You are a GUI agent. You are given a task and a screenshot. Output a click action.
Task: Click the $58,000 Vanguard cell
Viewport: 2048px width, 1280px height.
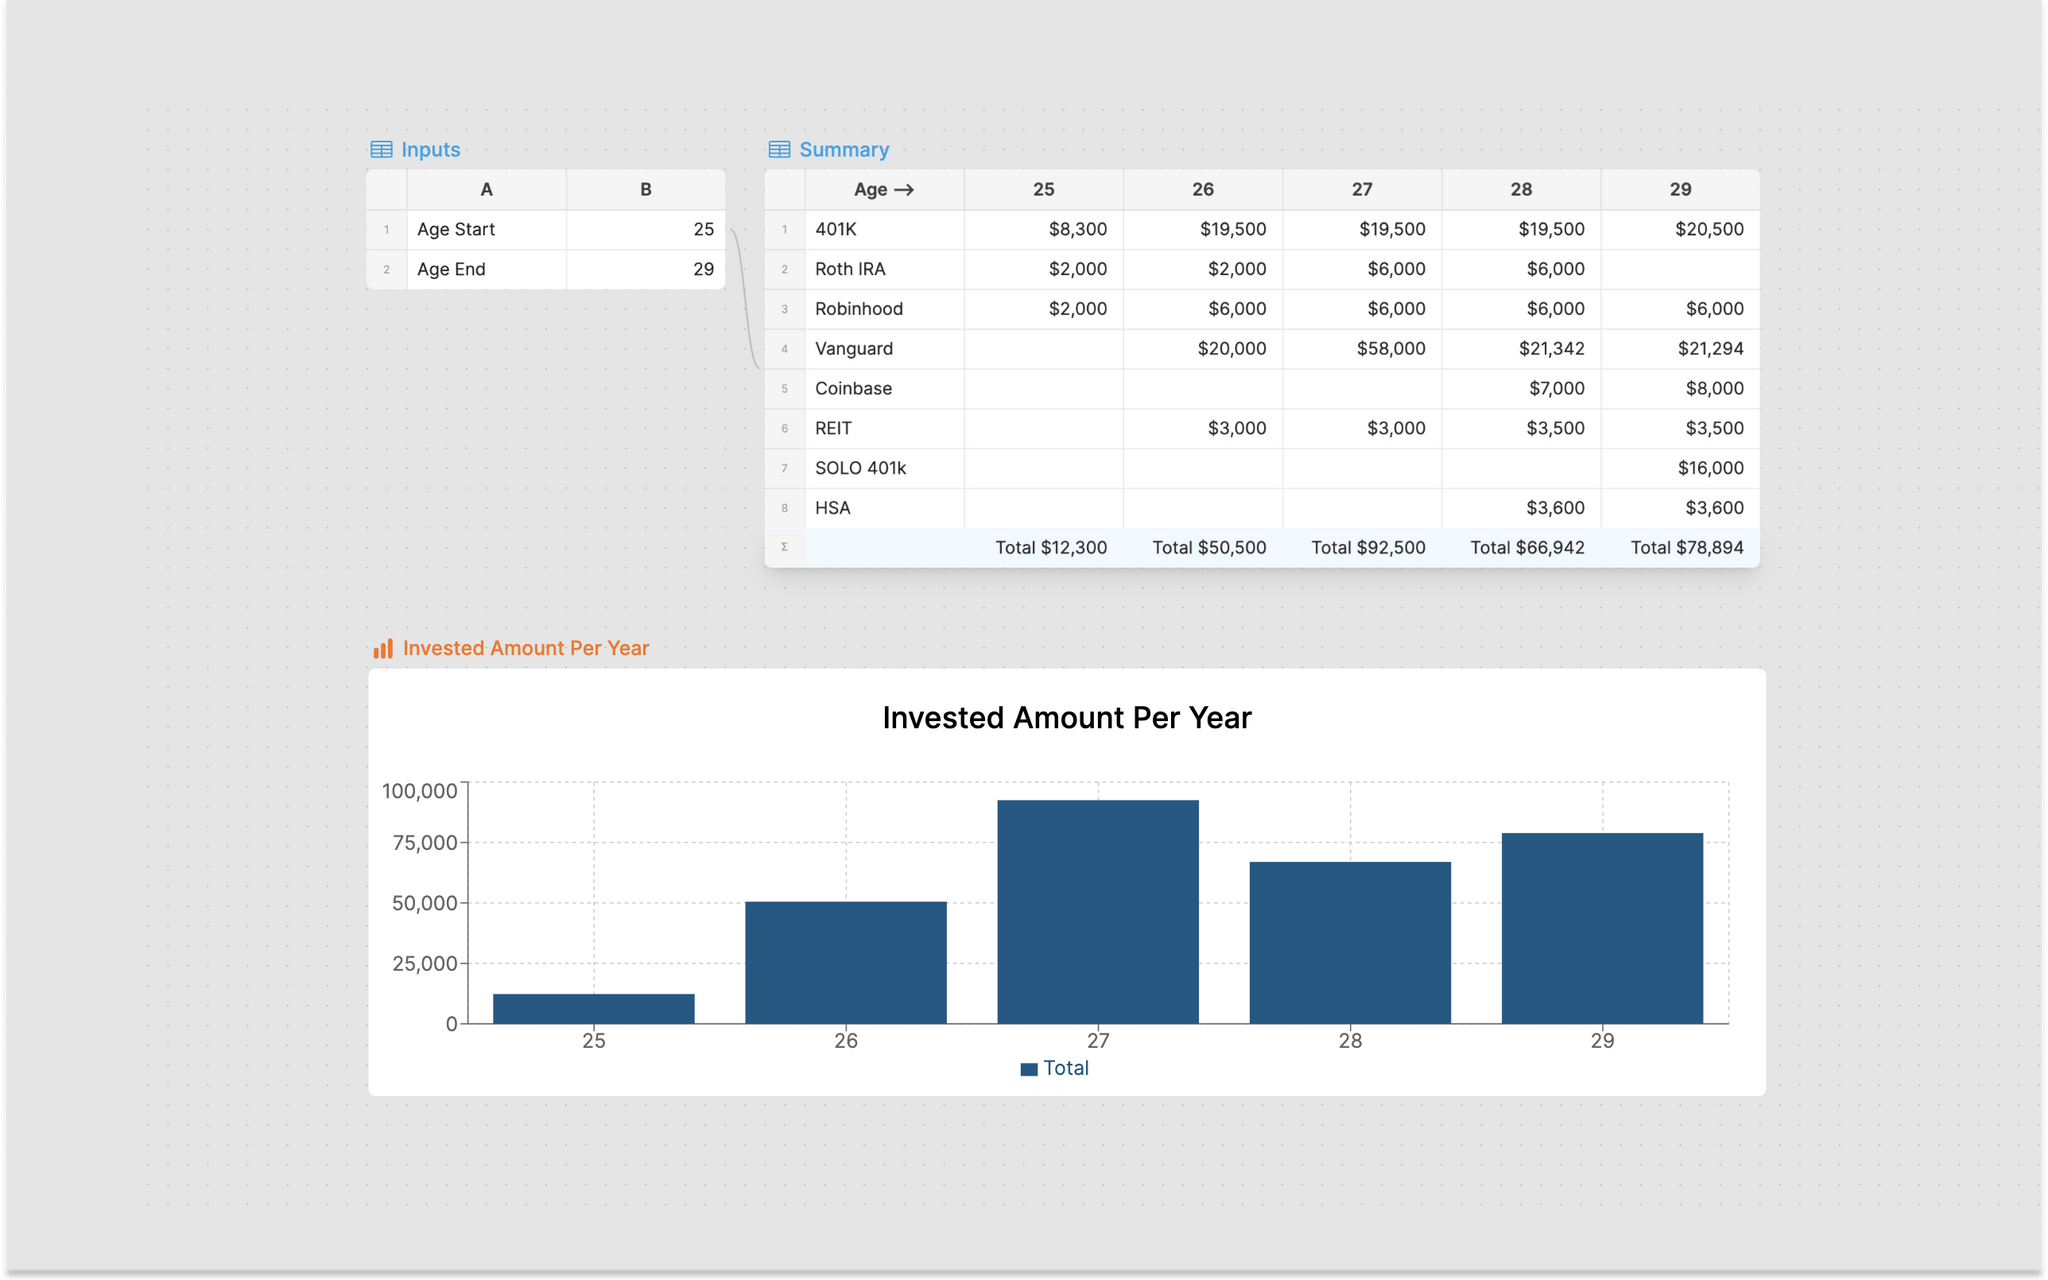click(1362, 349)
